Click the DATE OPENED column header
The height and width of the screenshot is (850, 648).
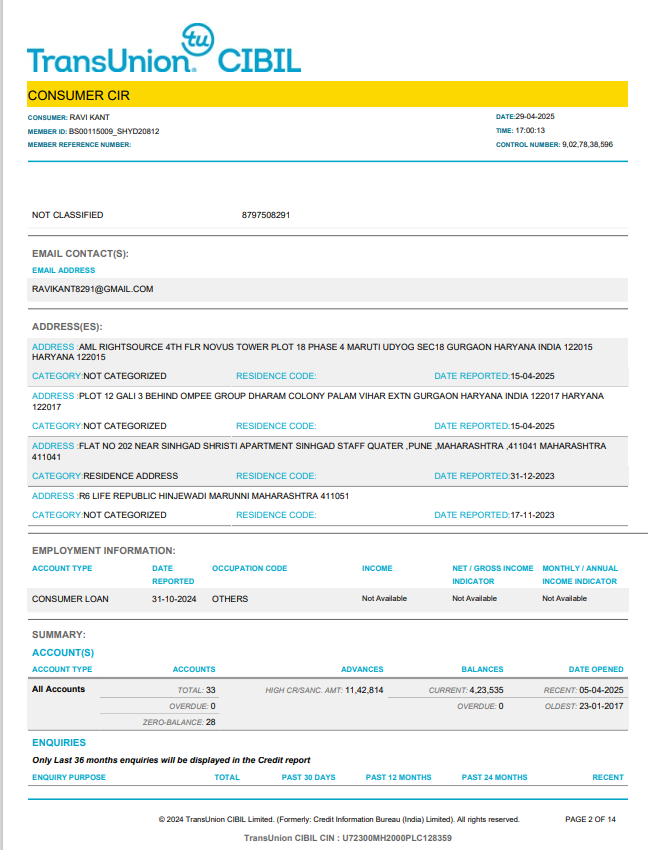(596, 669)
